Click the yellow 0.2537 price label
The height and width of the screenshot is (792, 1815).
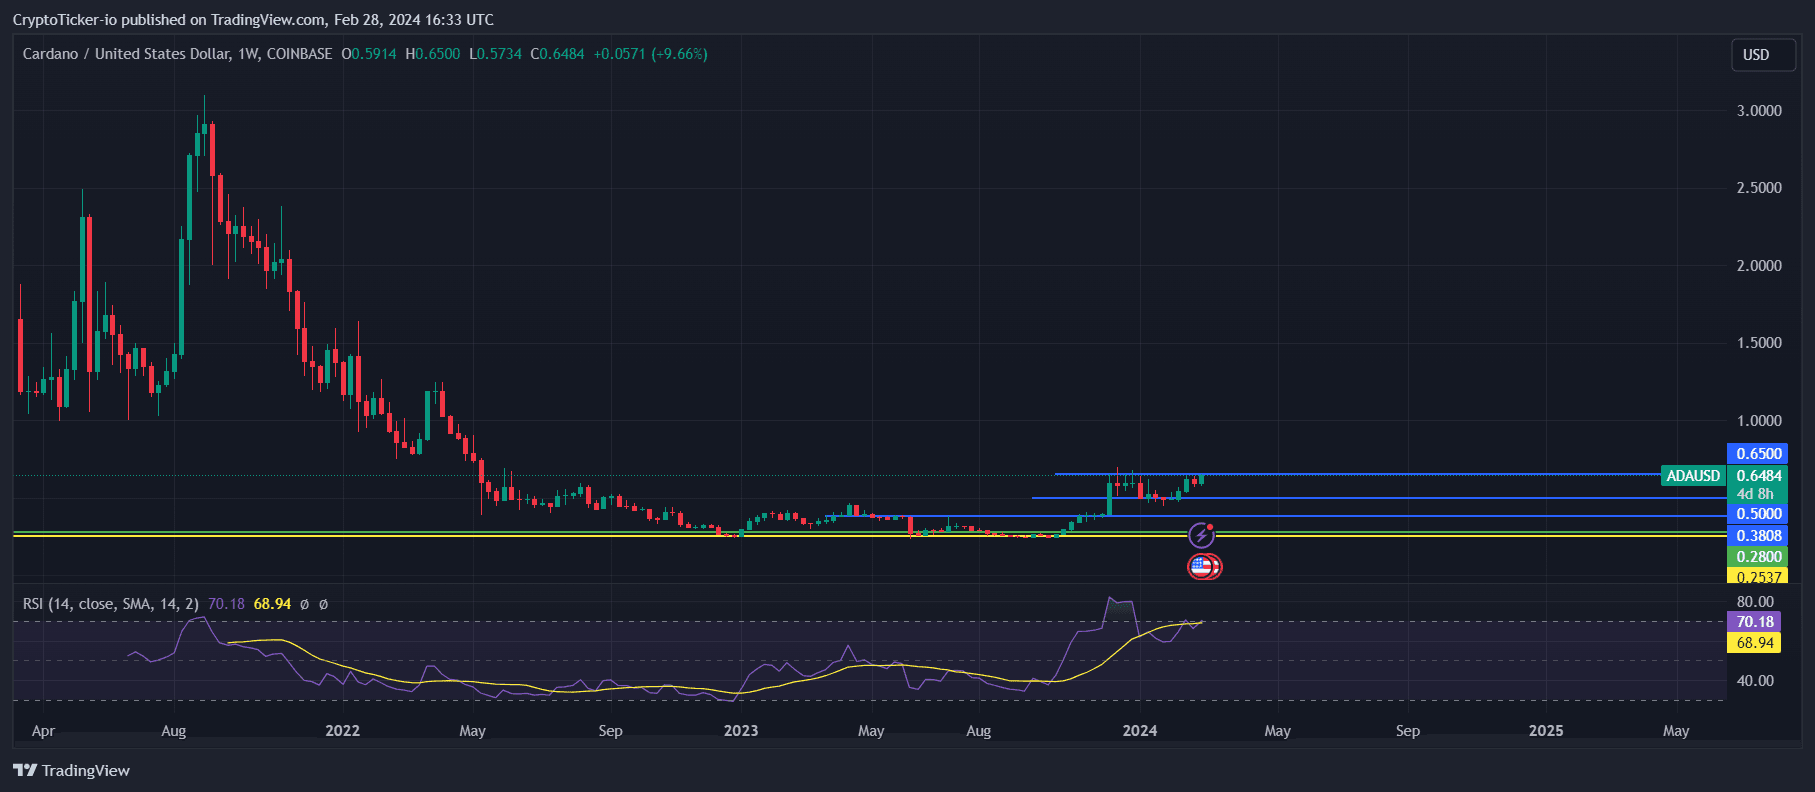click(x=1758, y=577)
